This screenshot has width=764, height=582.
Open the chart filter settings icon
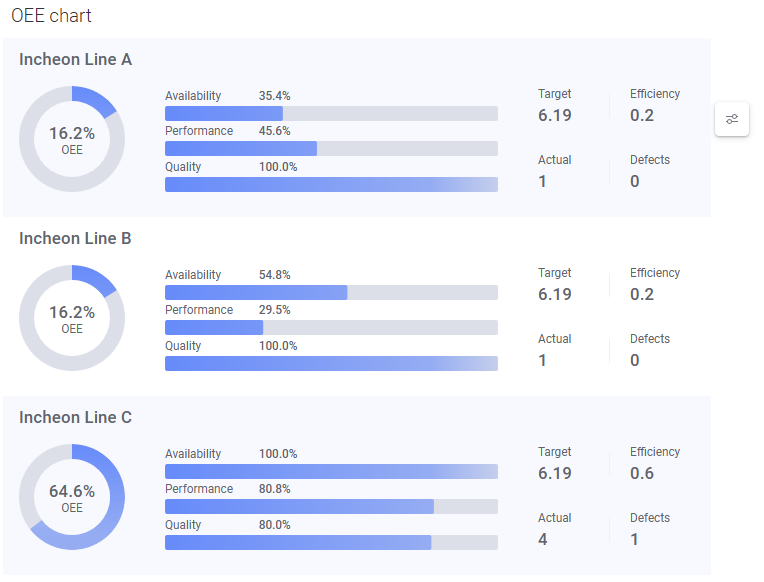(732, 120)
